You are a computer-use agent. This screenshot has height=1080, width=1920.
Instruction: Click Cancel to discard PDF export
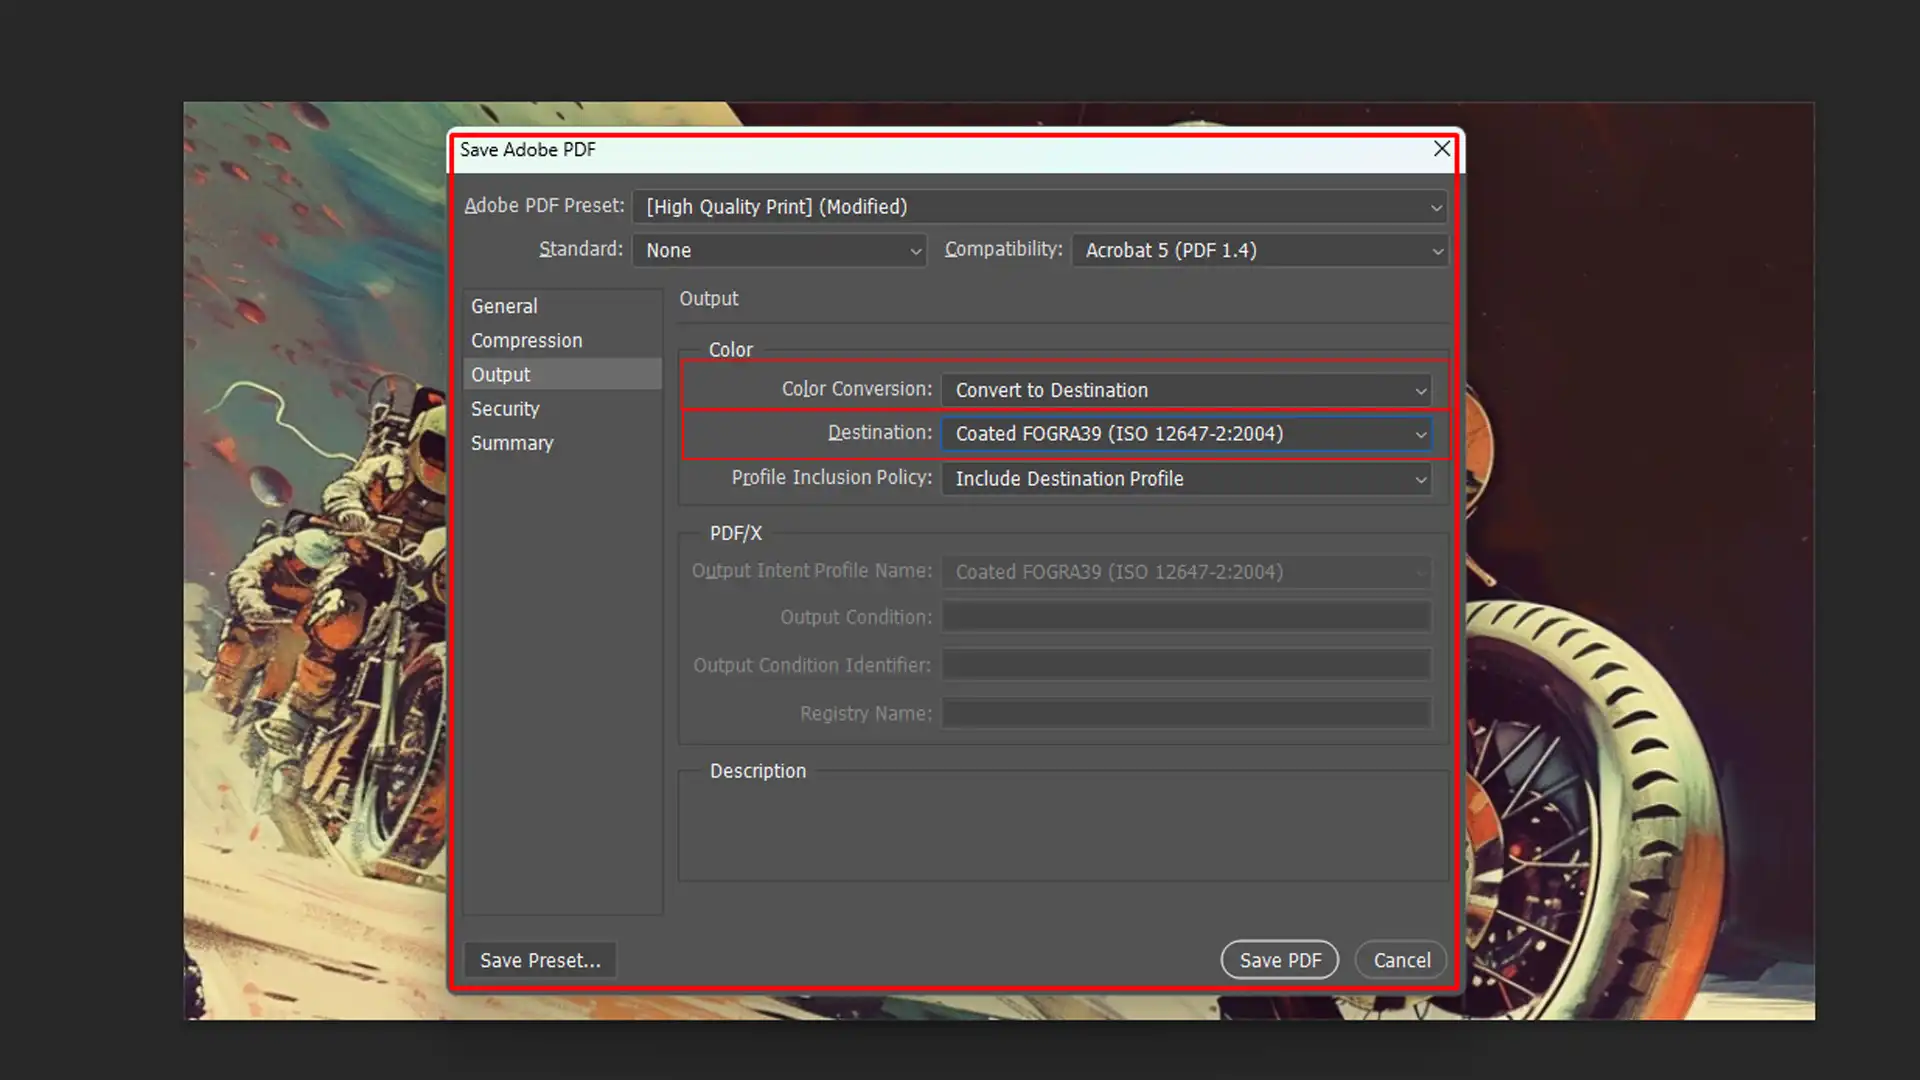pyautogui.click(x=1402, y=959)
